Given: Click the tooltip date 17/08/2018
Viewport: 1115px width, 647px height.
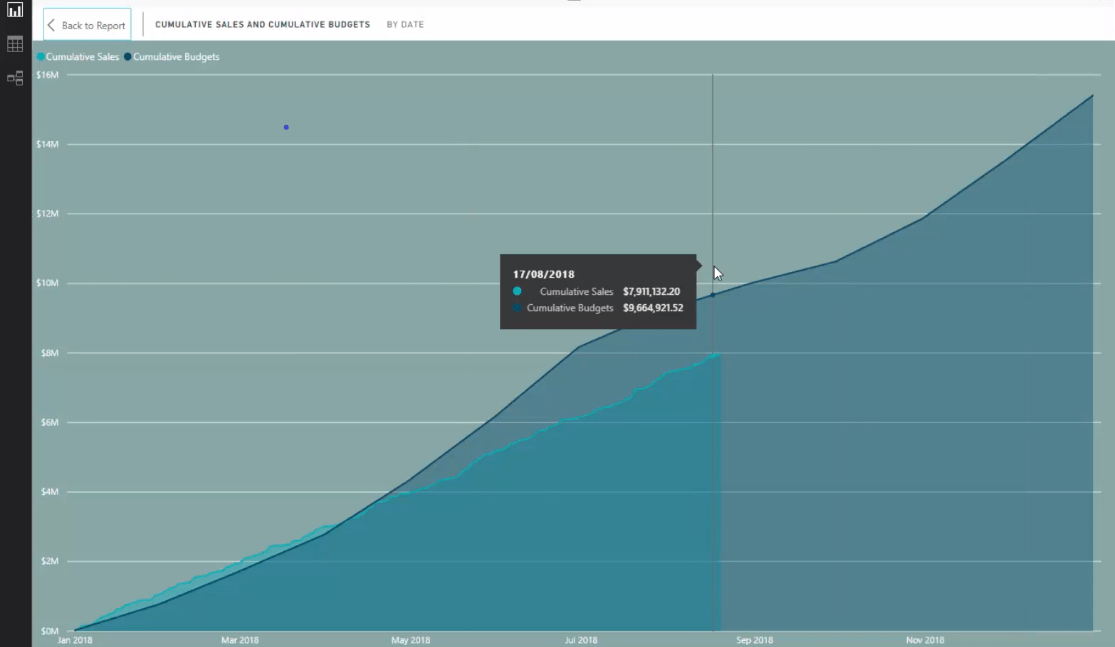Looking at the screenshot, I should tap(543, 274).
